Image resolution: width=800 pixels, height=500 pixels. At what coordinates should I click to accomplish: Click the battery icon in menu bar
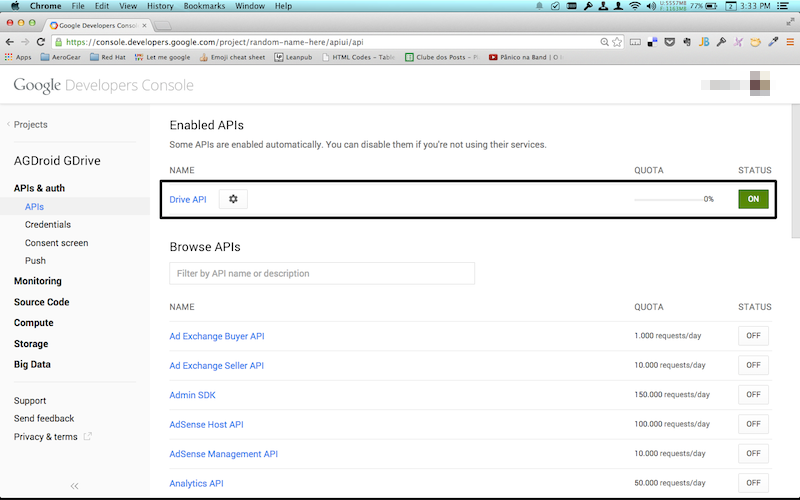pos(712,6)
